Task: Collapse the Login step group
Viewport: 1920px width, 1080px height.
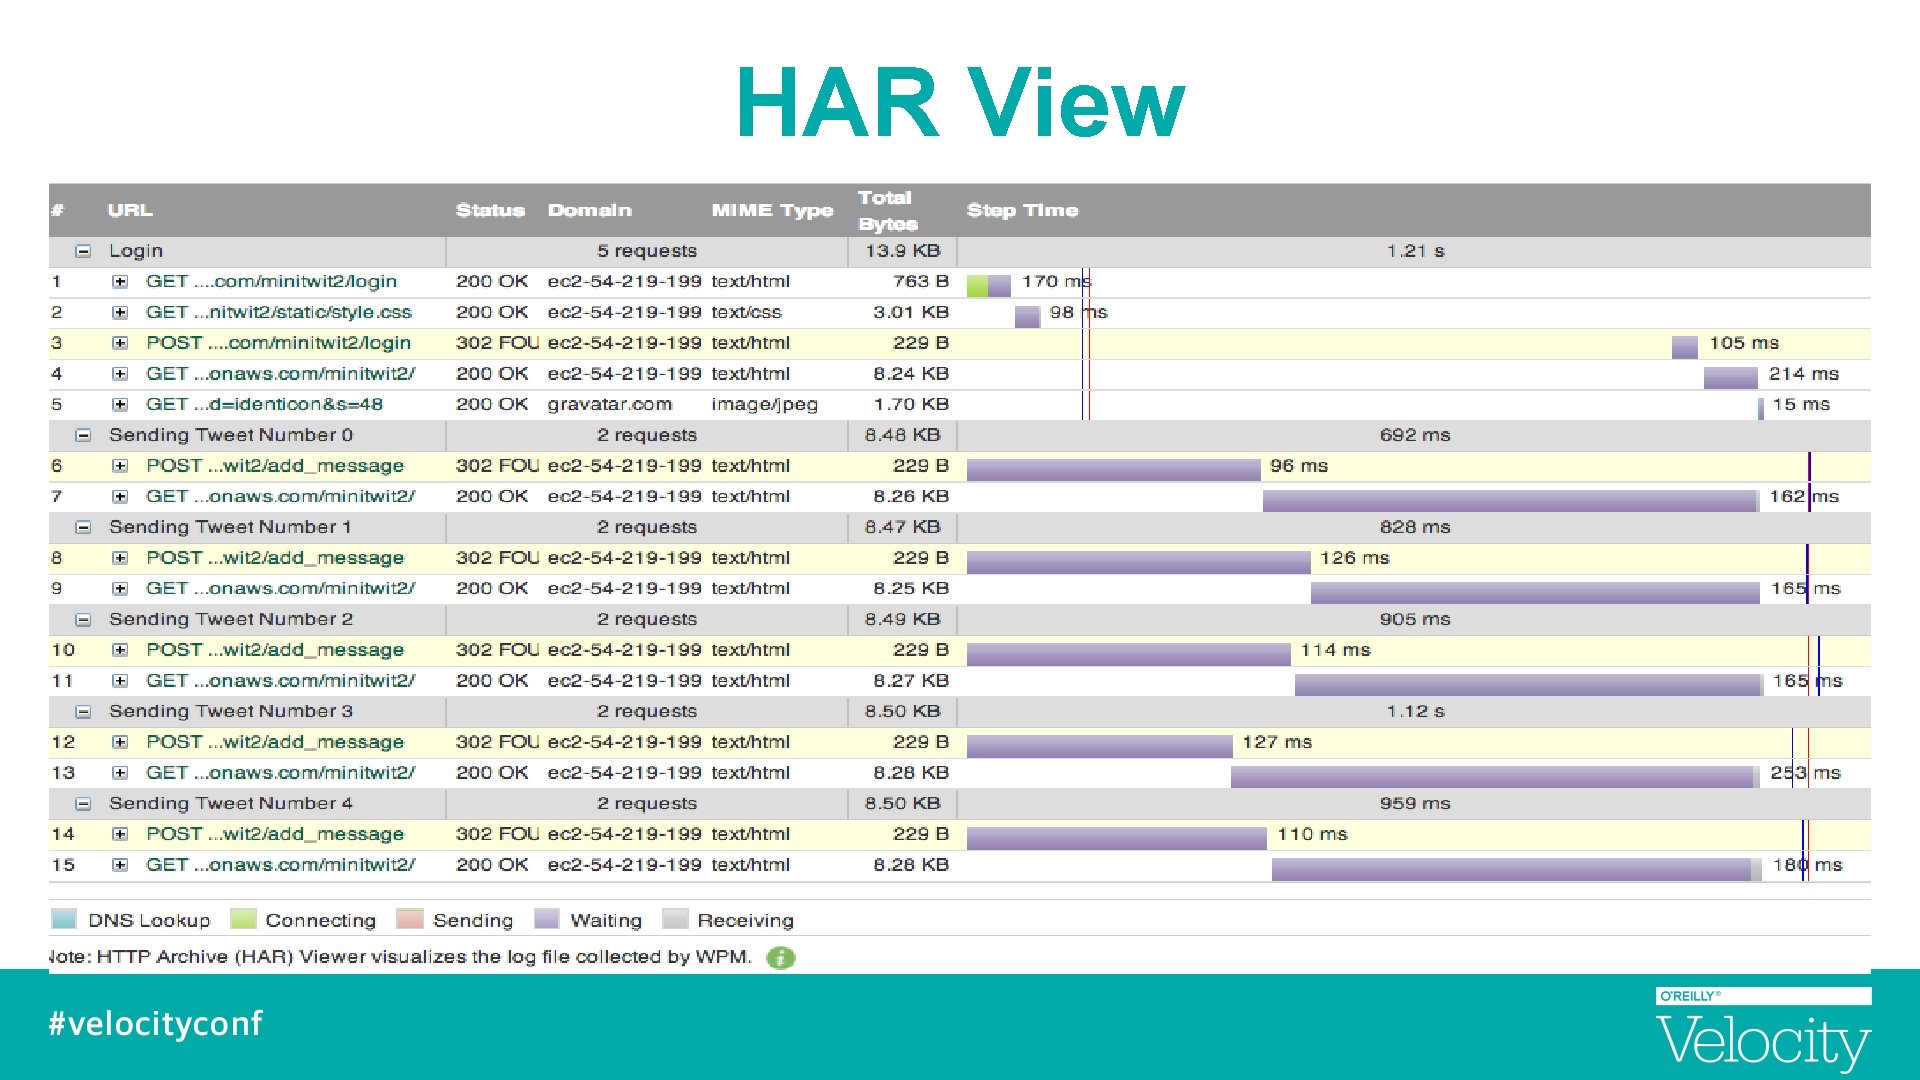Action: (83, 251)
